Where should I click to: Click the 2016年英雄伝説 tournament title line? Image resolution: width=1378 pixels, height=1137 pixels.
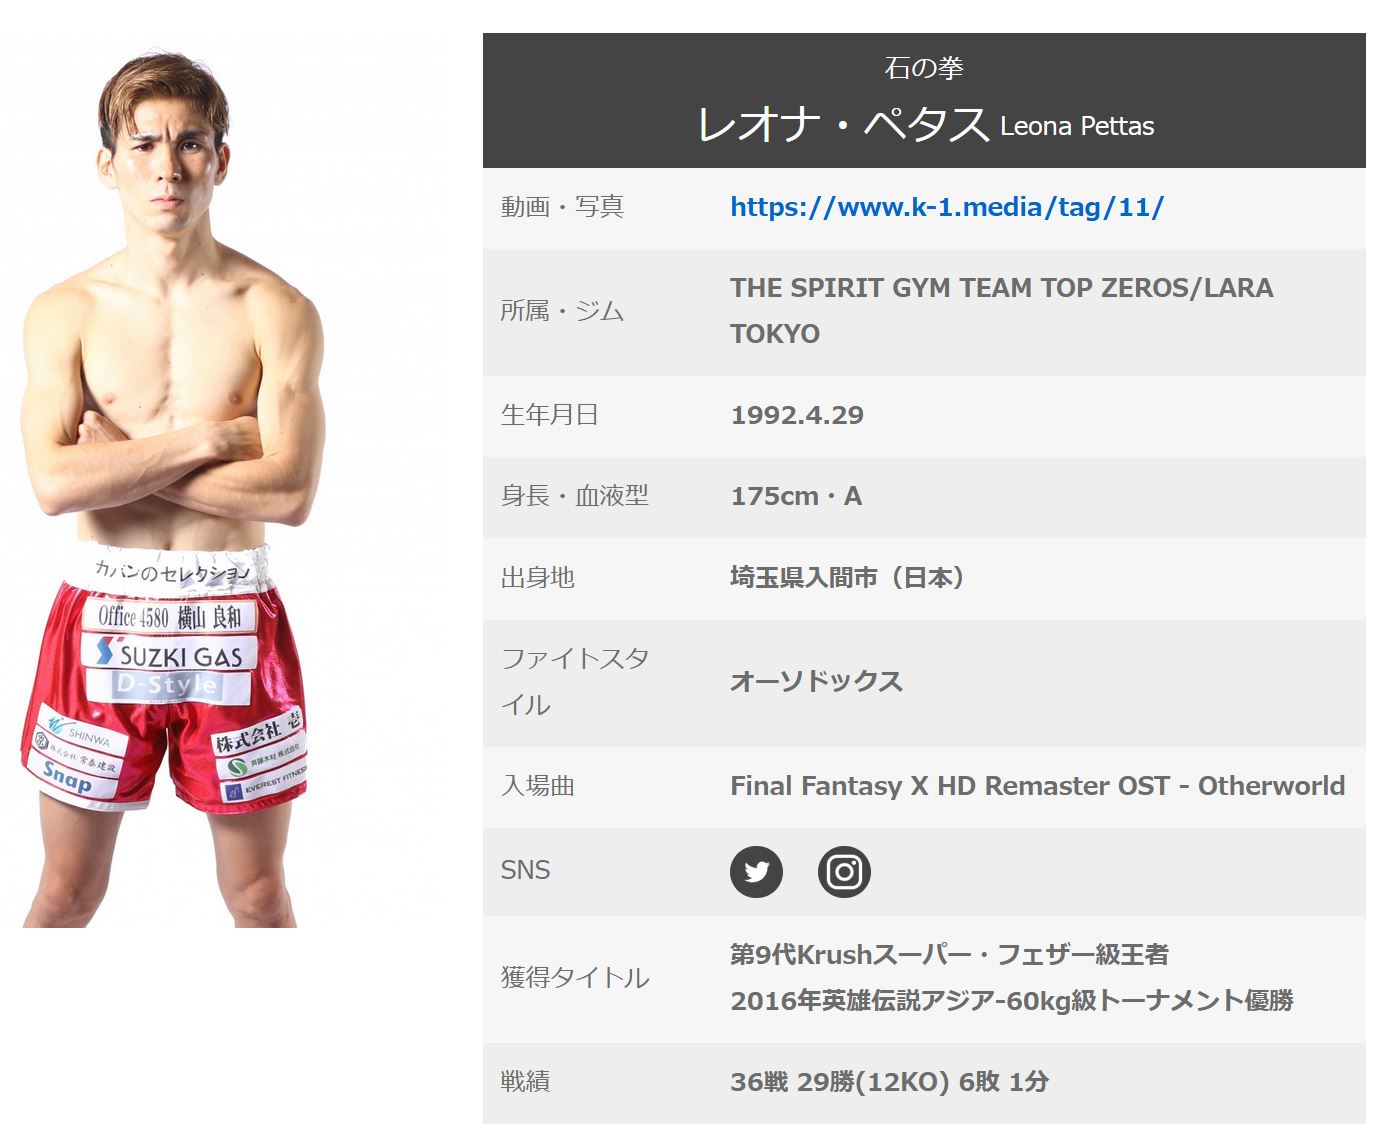pos(1011,1001)
